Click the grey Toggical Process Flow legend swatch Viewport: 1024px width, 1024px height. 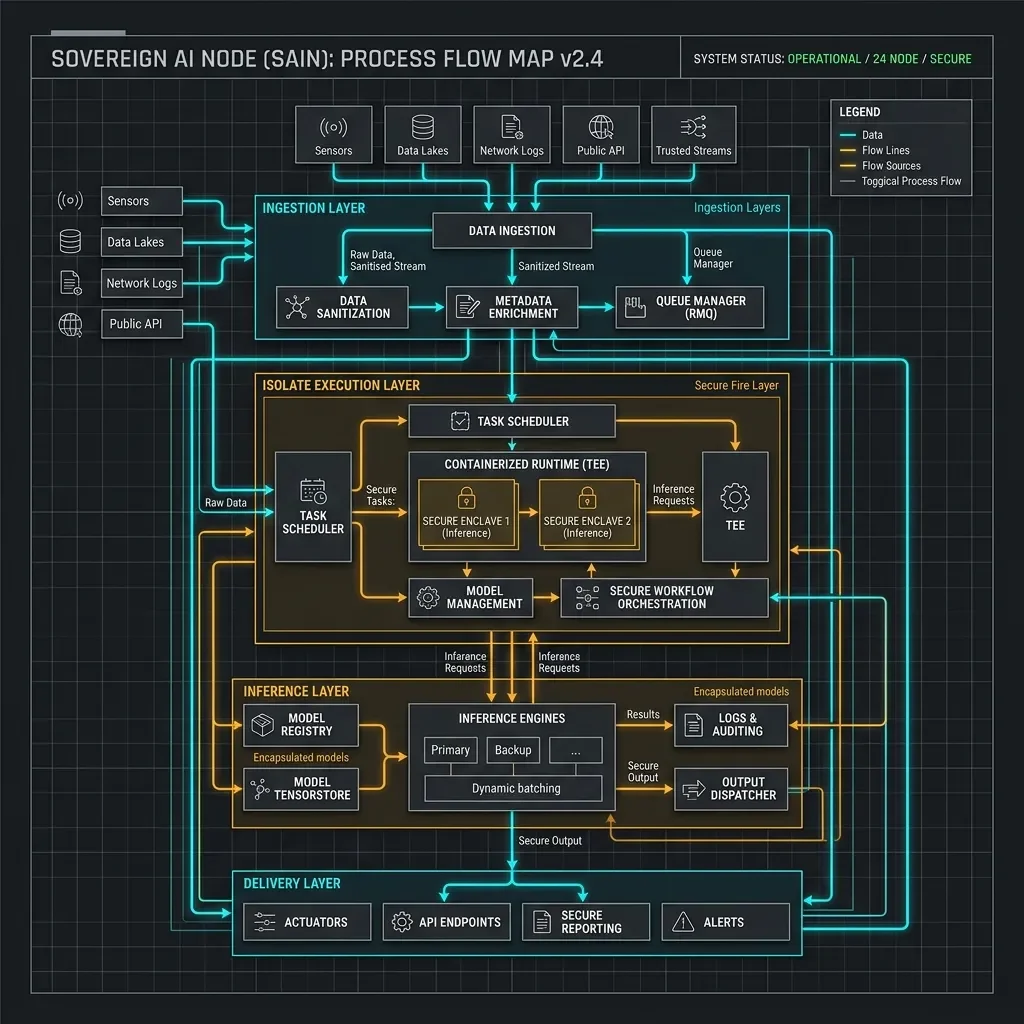[x=848, y=182]
